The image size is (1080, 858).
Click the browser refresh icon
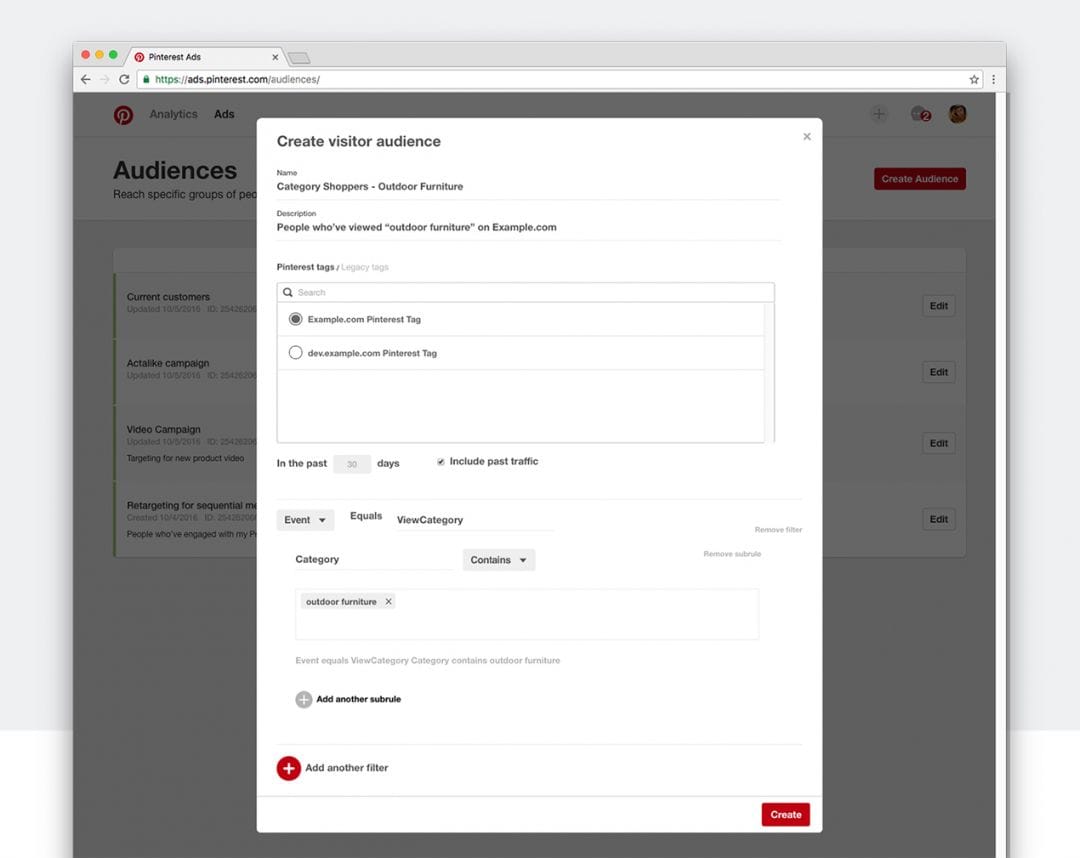coord(123,78)
